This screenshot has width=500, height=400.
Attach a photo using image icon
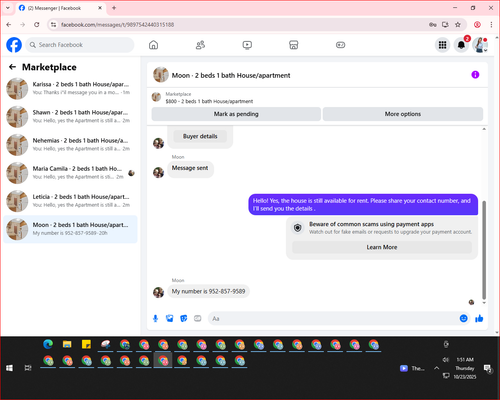coord(170,319)
